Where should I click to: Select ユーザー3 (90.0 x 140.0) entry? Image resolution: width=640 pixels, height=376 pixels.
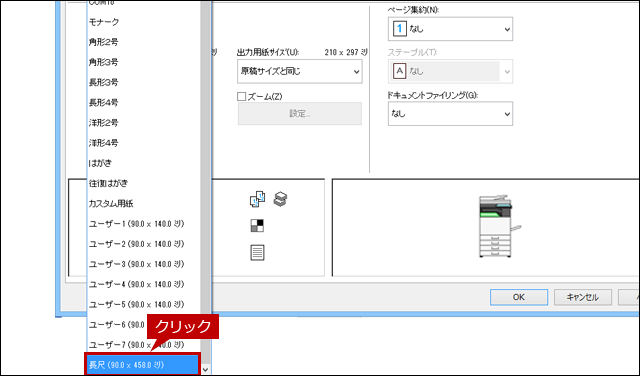[x=144, y=264]
